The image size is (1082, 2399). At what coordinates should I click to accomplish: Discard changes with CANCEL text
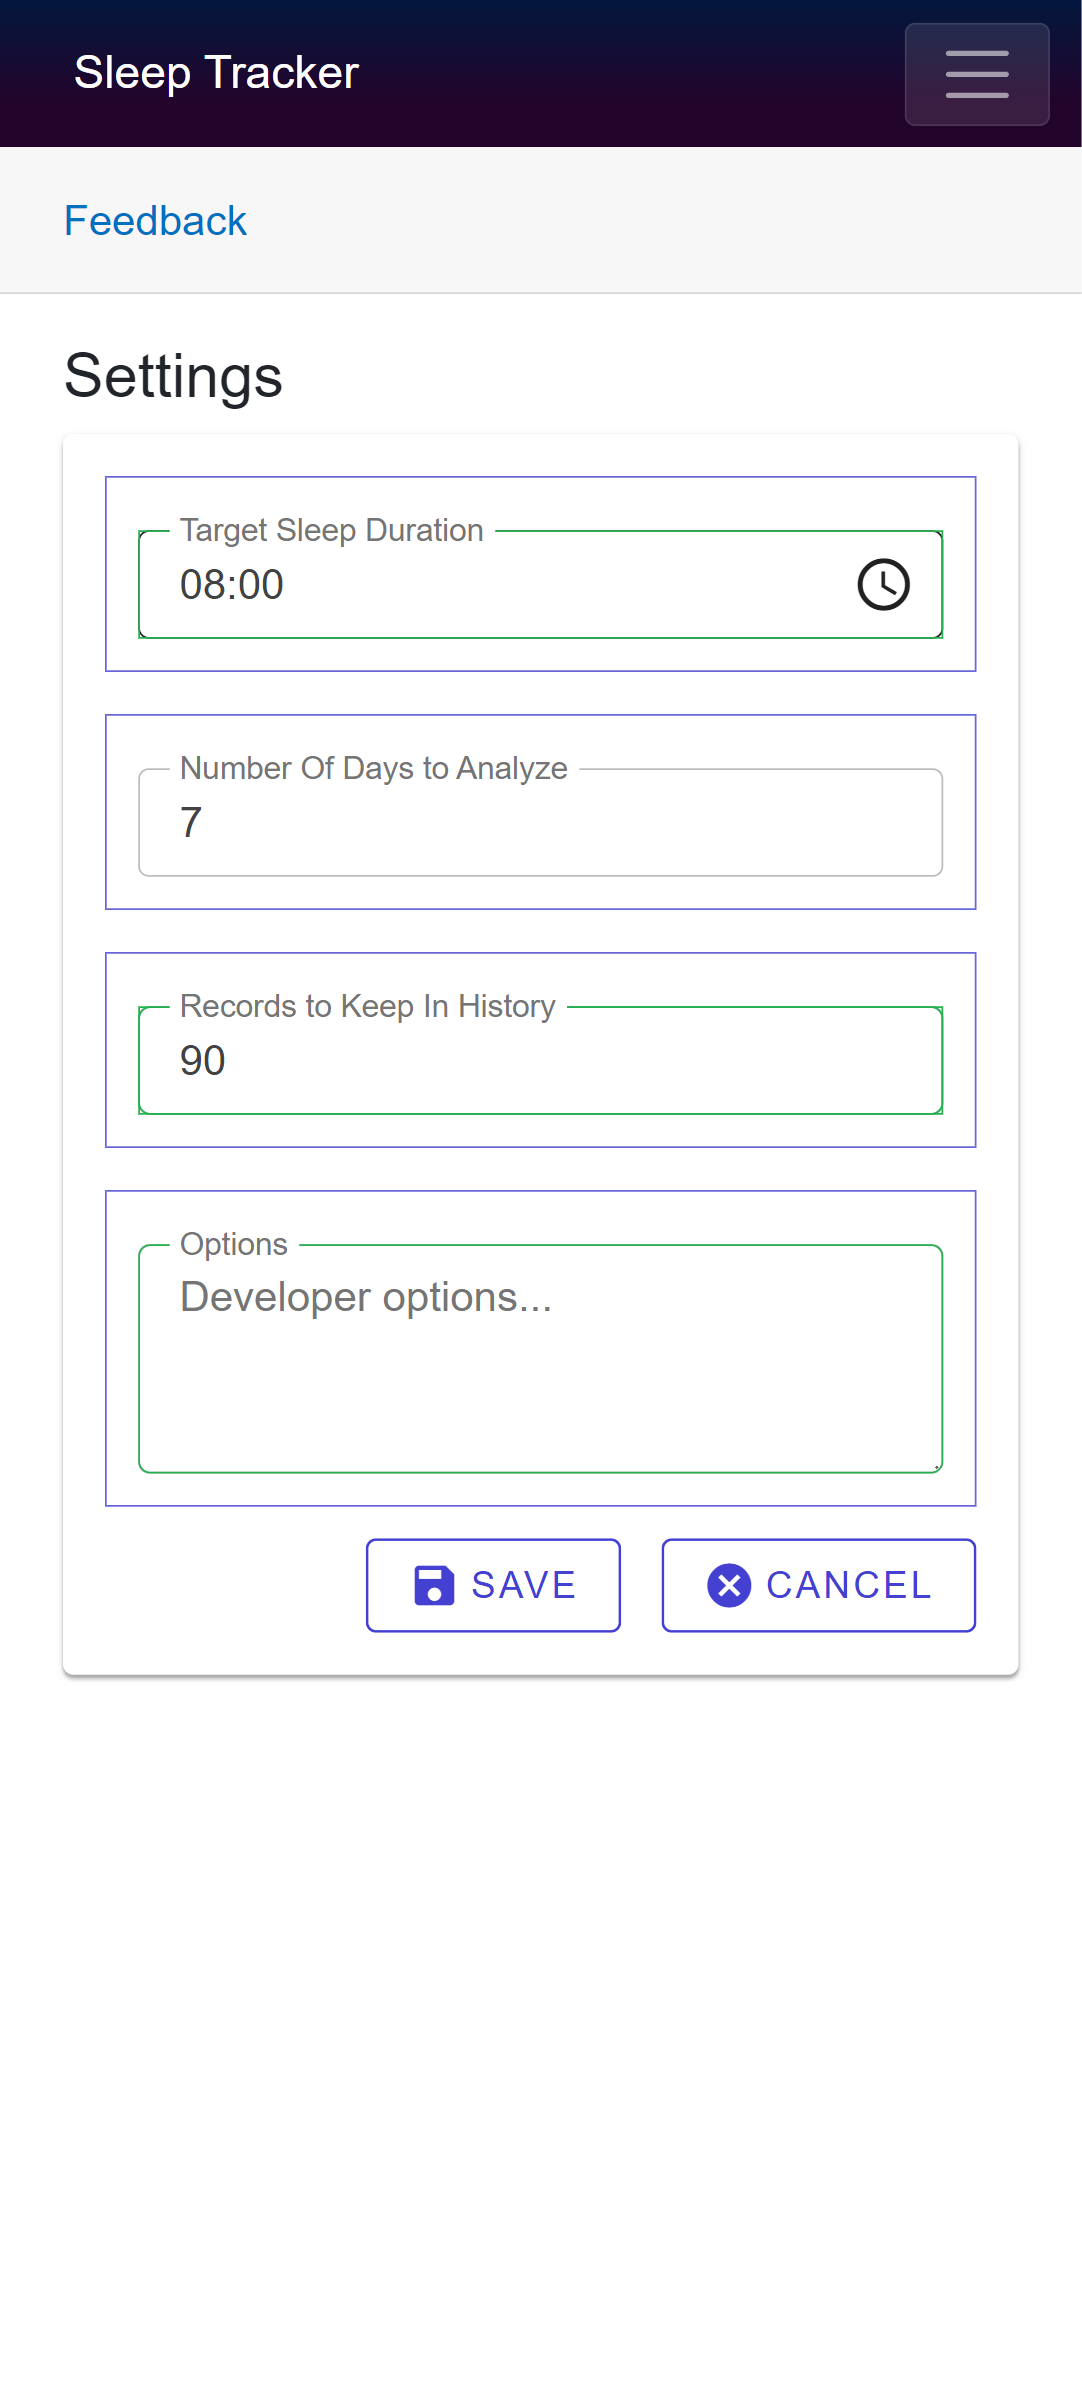pyautogui.click(x=849, y=1586)
